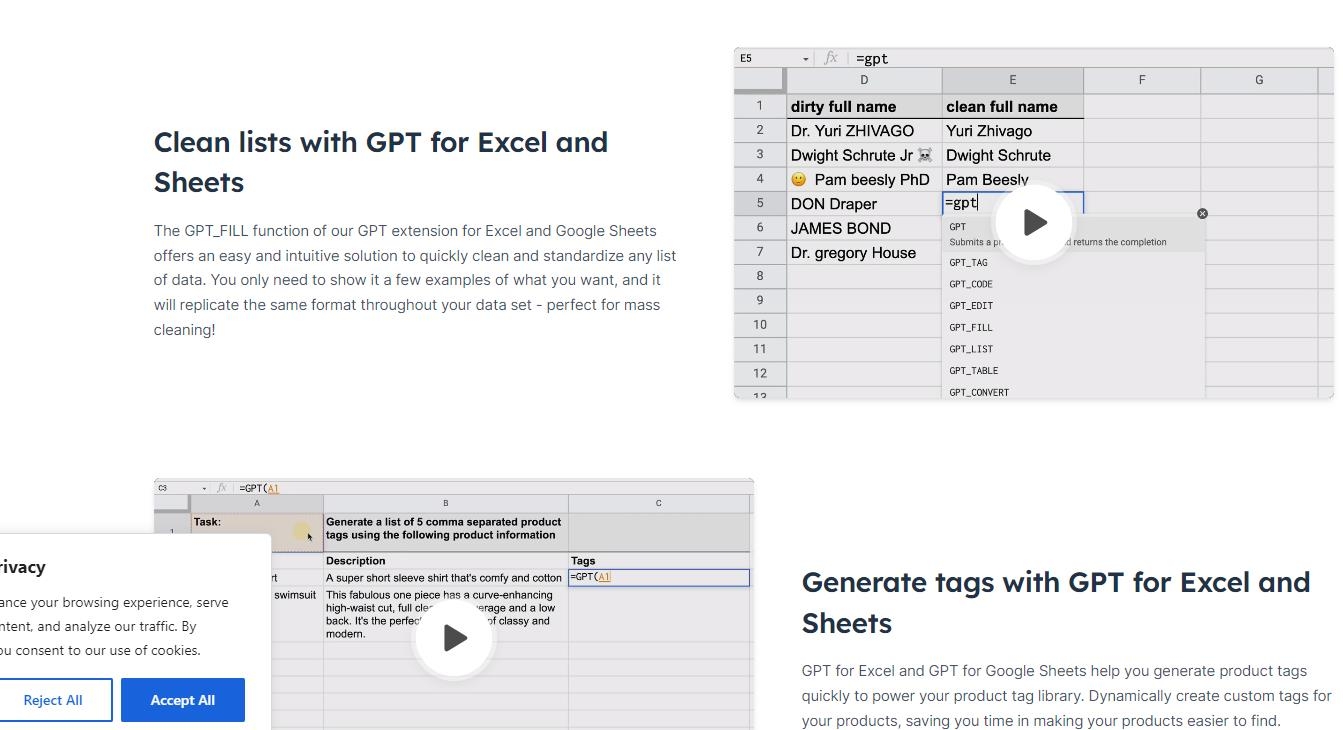Click the 'DON Draper' cell
The image size is (1343, 730).
click(864, 204)
